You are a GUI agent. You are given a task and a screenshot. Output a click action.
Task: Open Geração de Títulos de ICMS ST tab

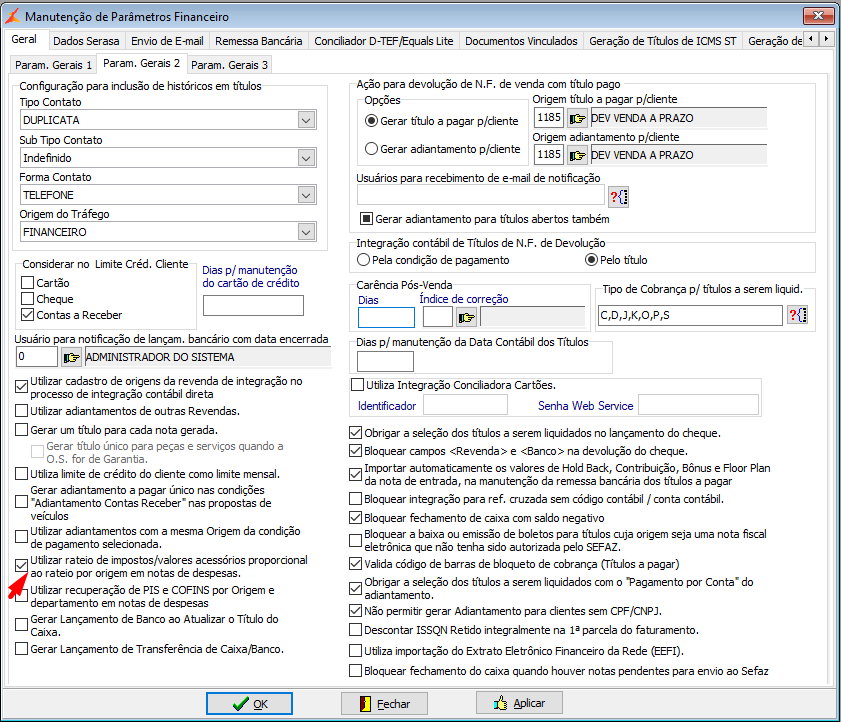662,41
